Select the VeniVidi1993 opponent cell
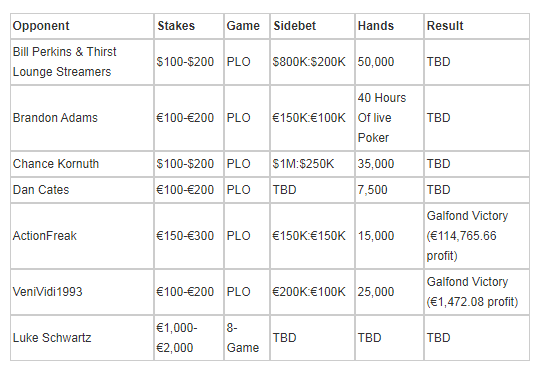The height and width of the screenshot is (372, 559). (x=82, y=292)
